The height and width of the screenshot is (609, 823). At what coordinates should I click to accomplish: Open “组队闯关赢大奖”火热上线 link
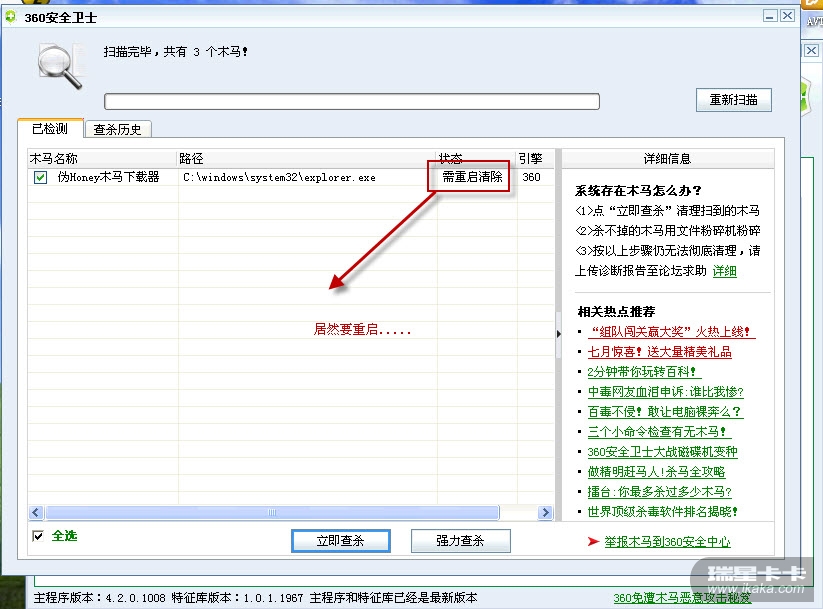click(671, 332)
